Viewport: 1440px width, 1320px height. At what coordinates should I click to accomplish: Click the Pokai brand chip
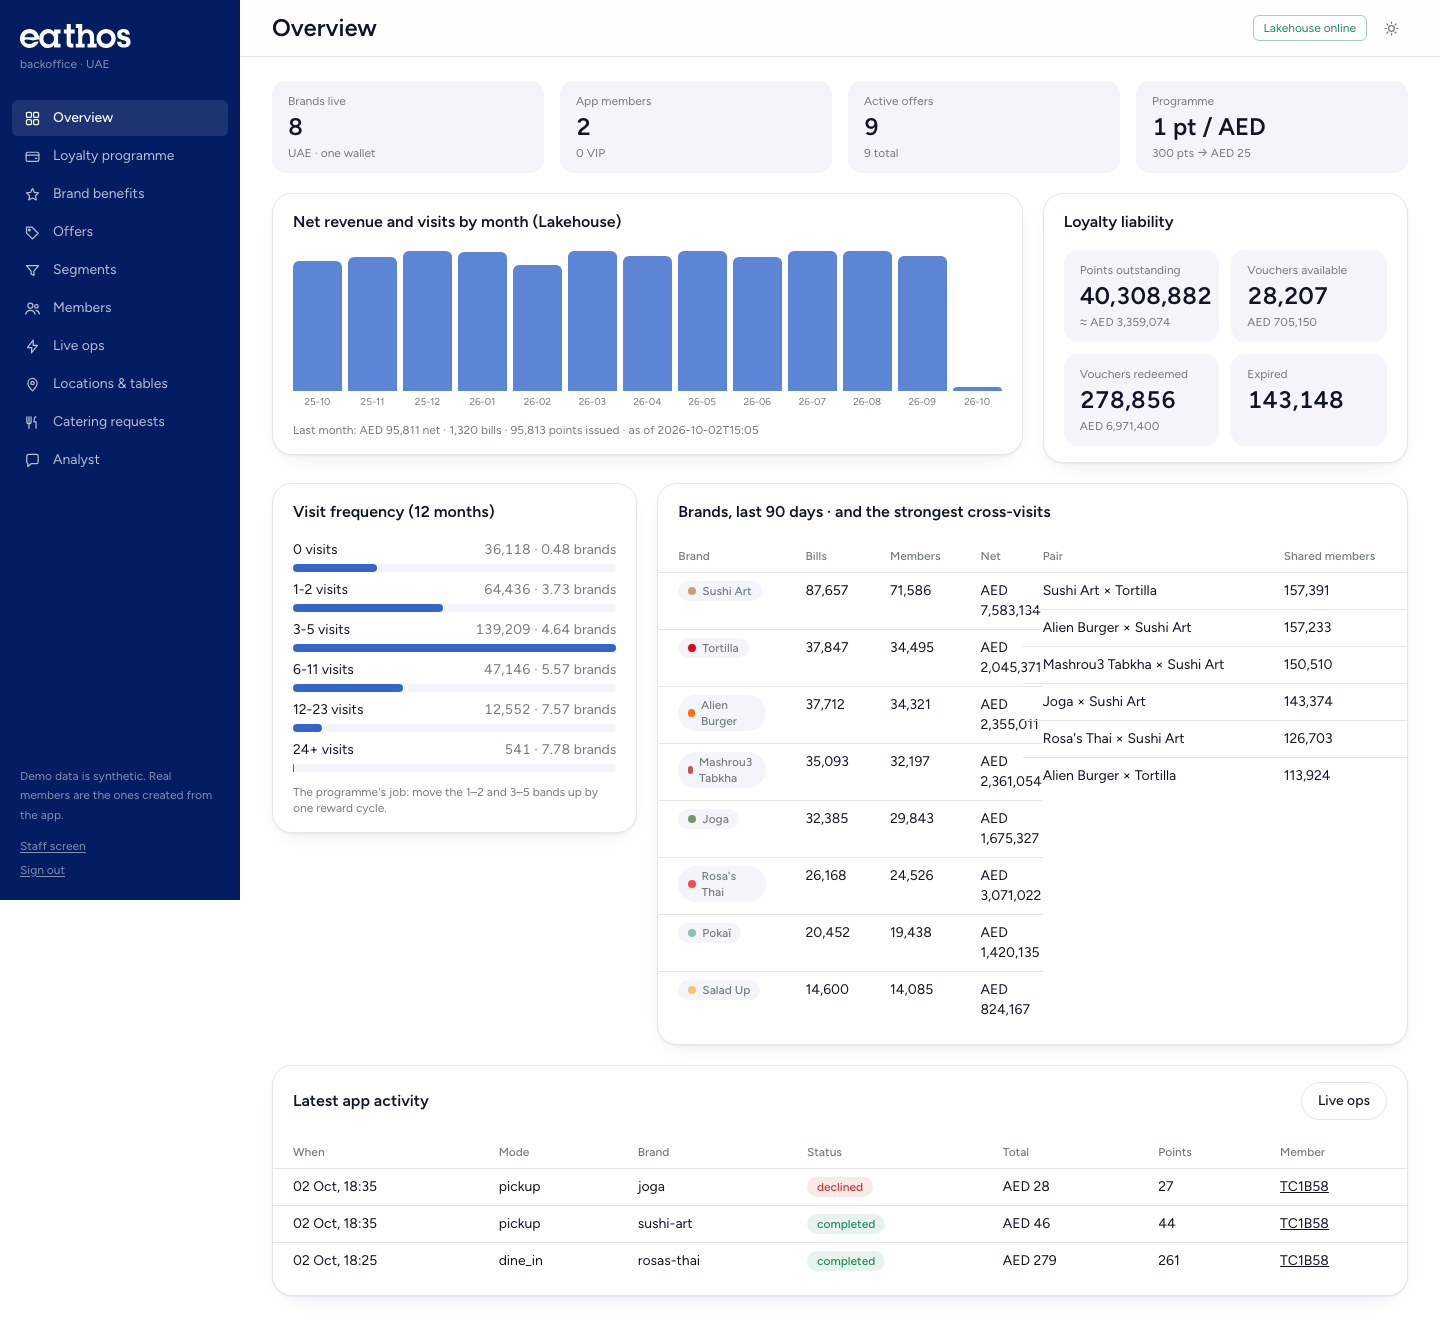710,933
